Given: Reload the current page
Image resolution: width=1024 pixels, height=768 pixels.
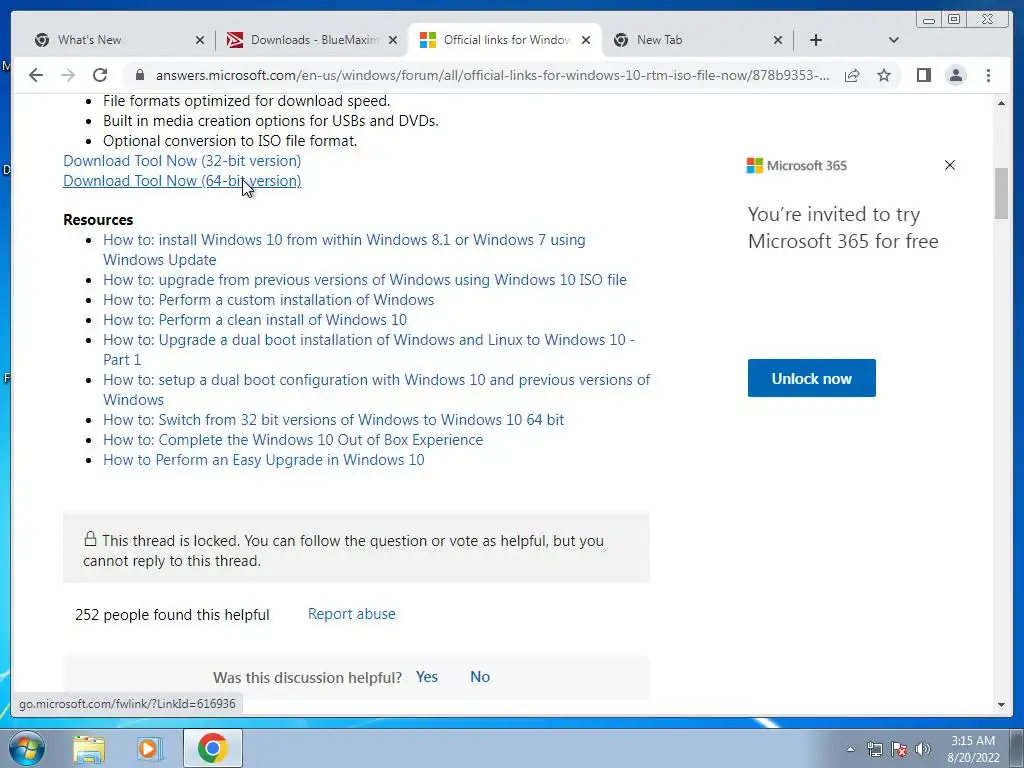Looking at the screenshot, I should point(100,75).
